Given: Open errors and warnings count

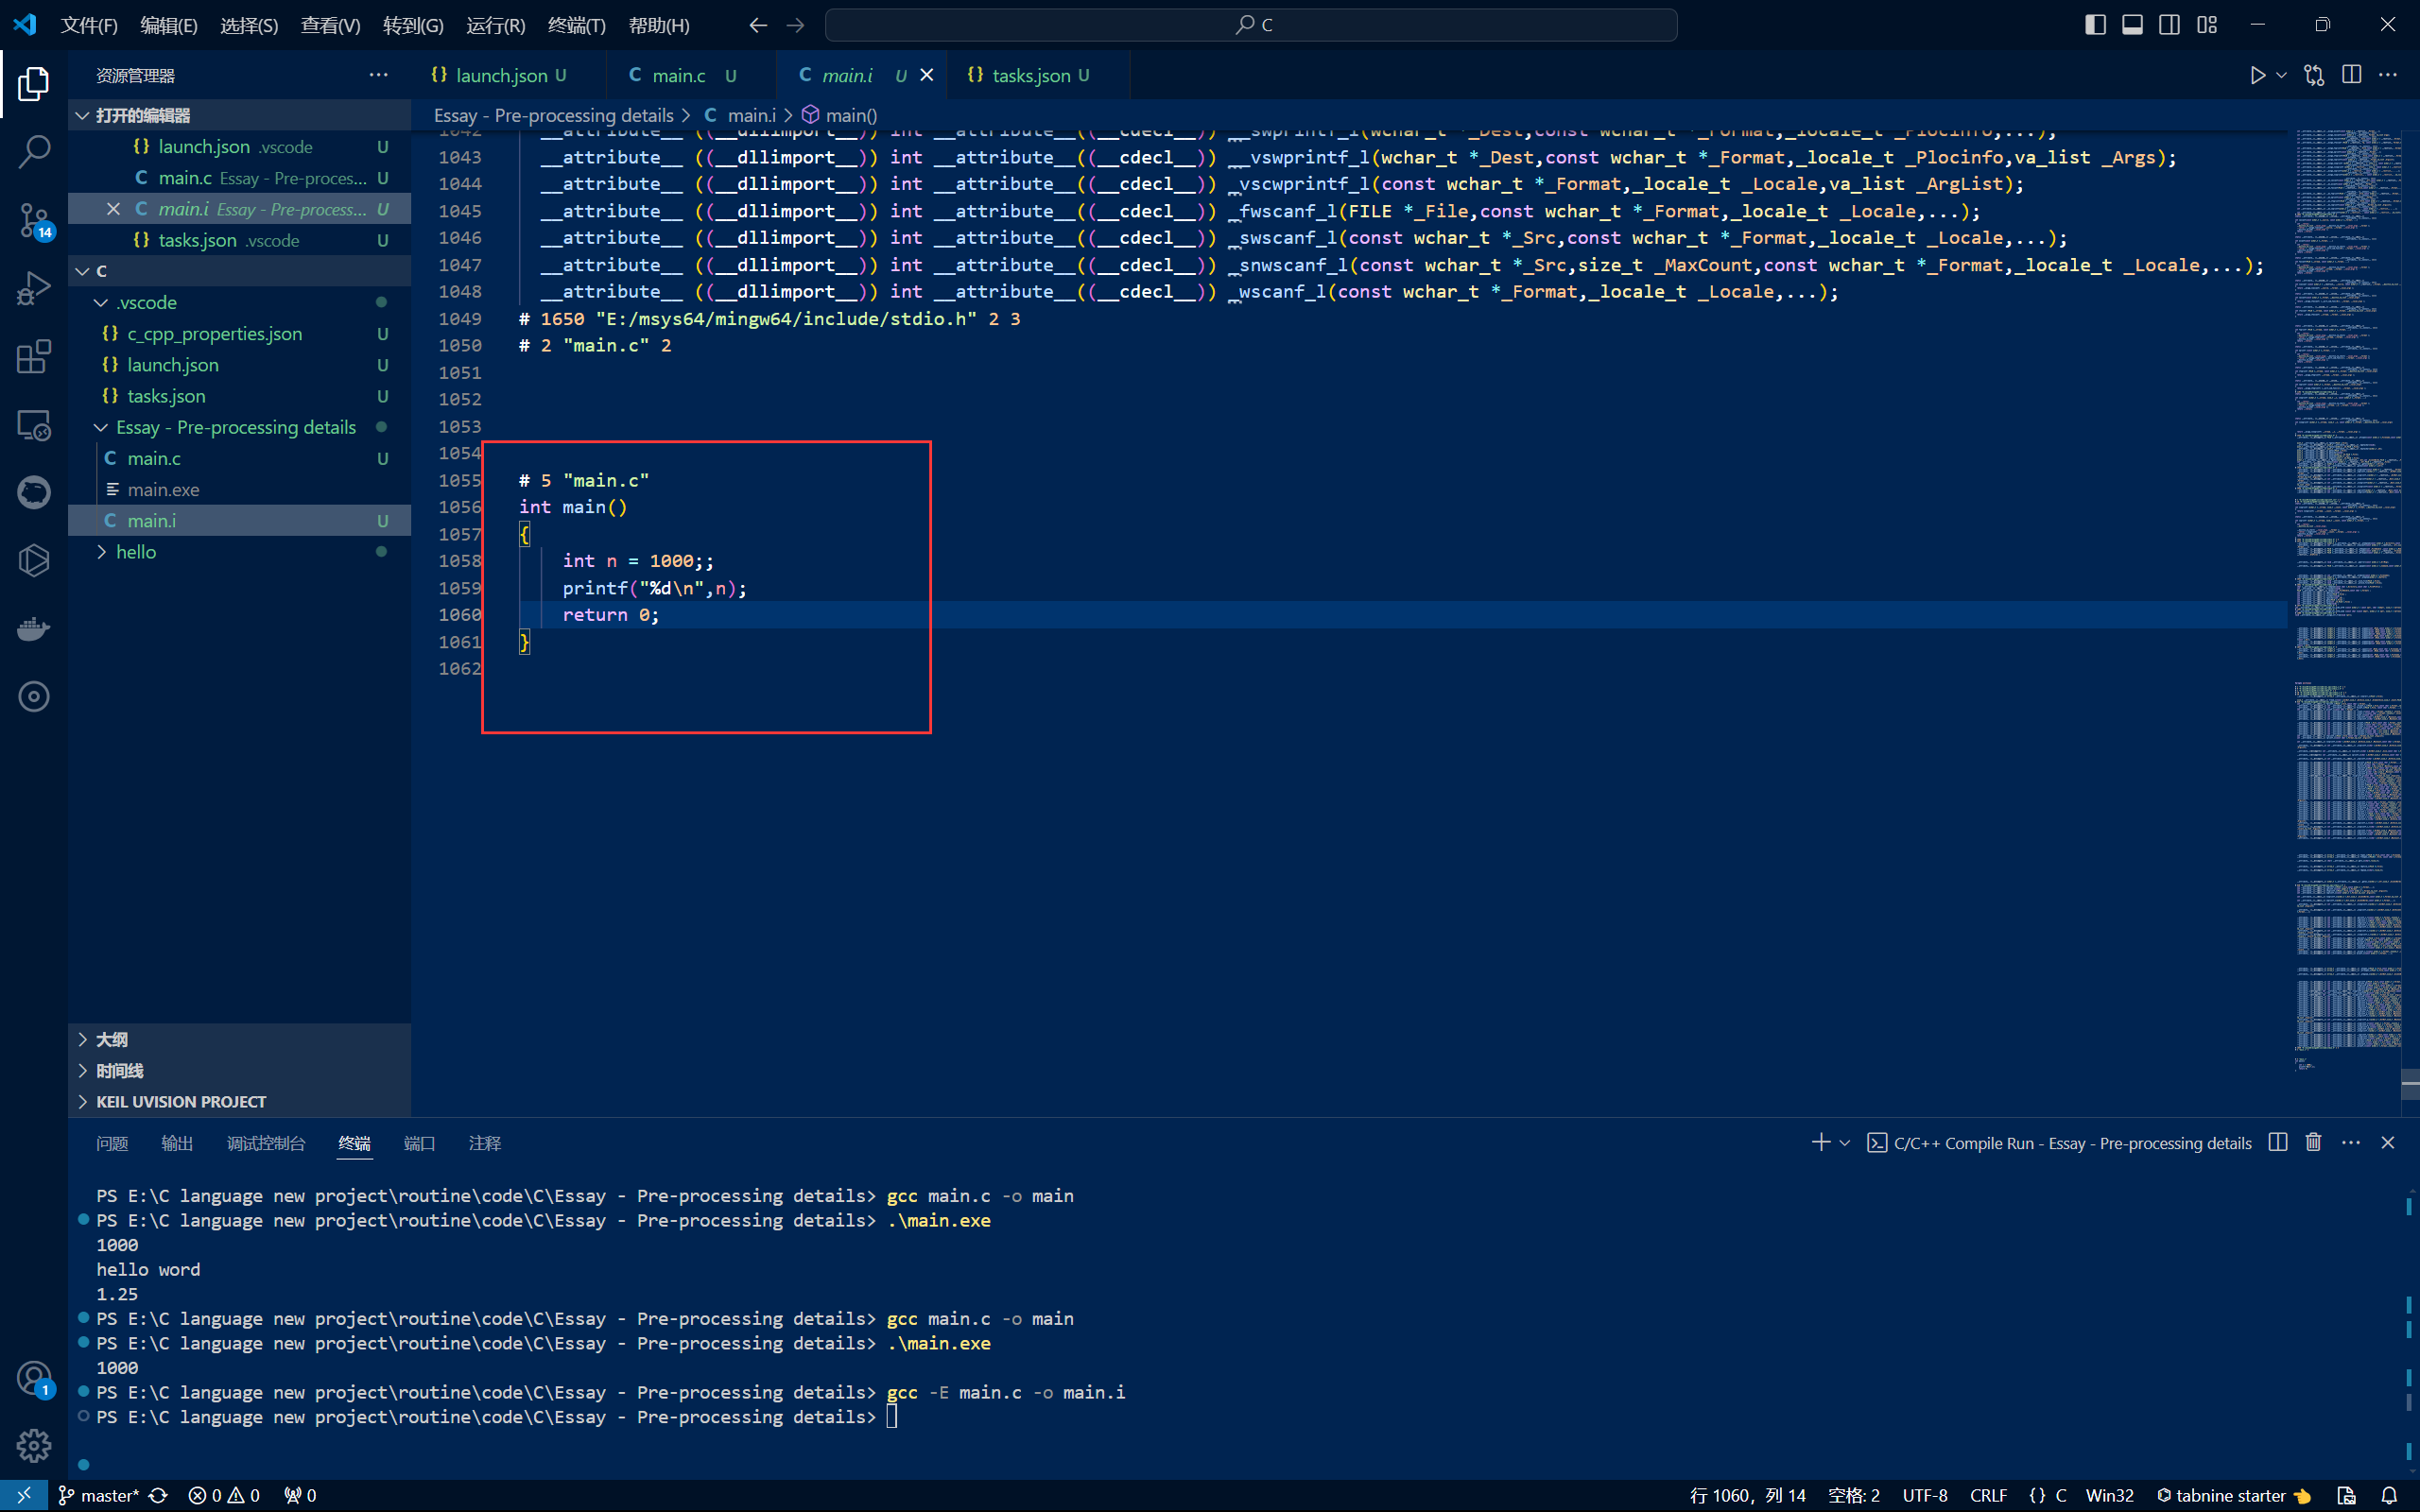Looking at the screenshot, I should [x=224, y=1496].
